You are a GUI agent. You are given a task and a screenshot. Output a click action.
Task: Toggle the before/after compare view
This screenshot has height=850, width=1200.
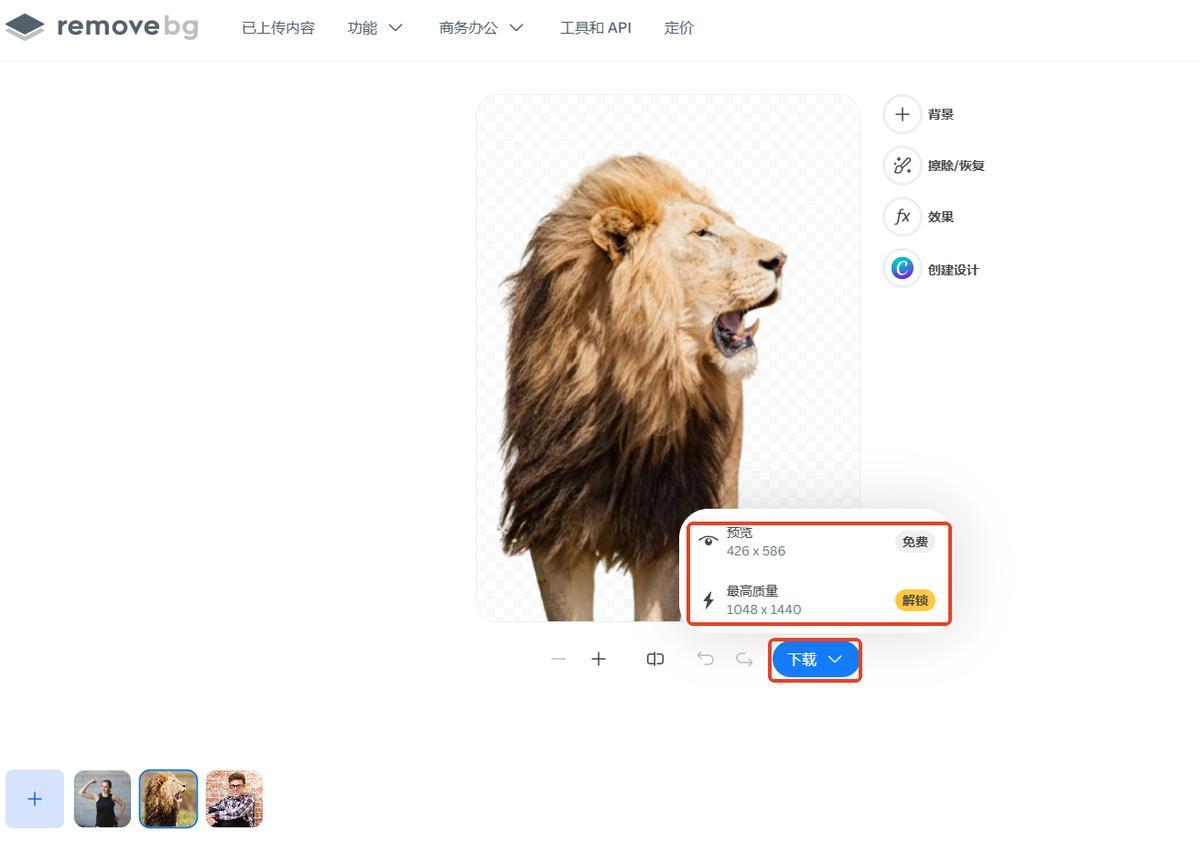[x=655, y=659]
